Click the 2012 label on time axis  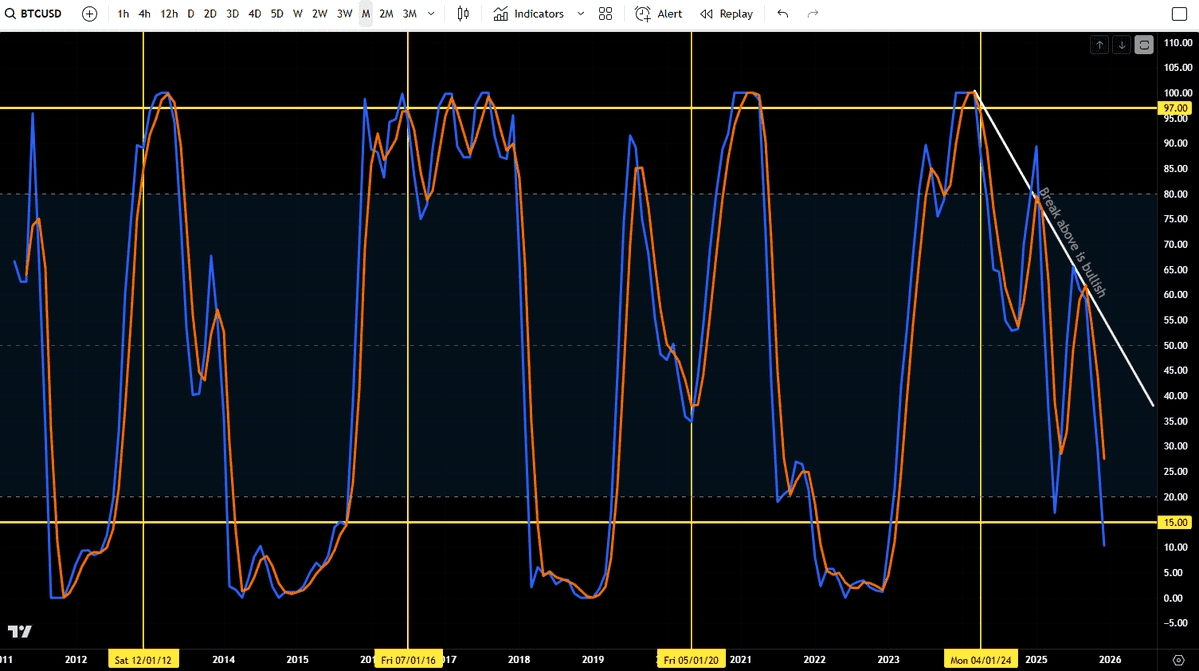(x=76, y=660)
